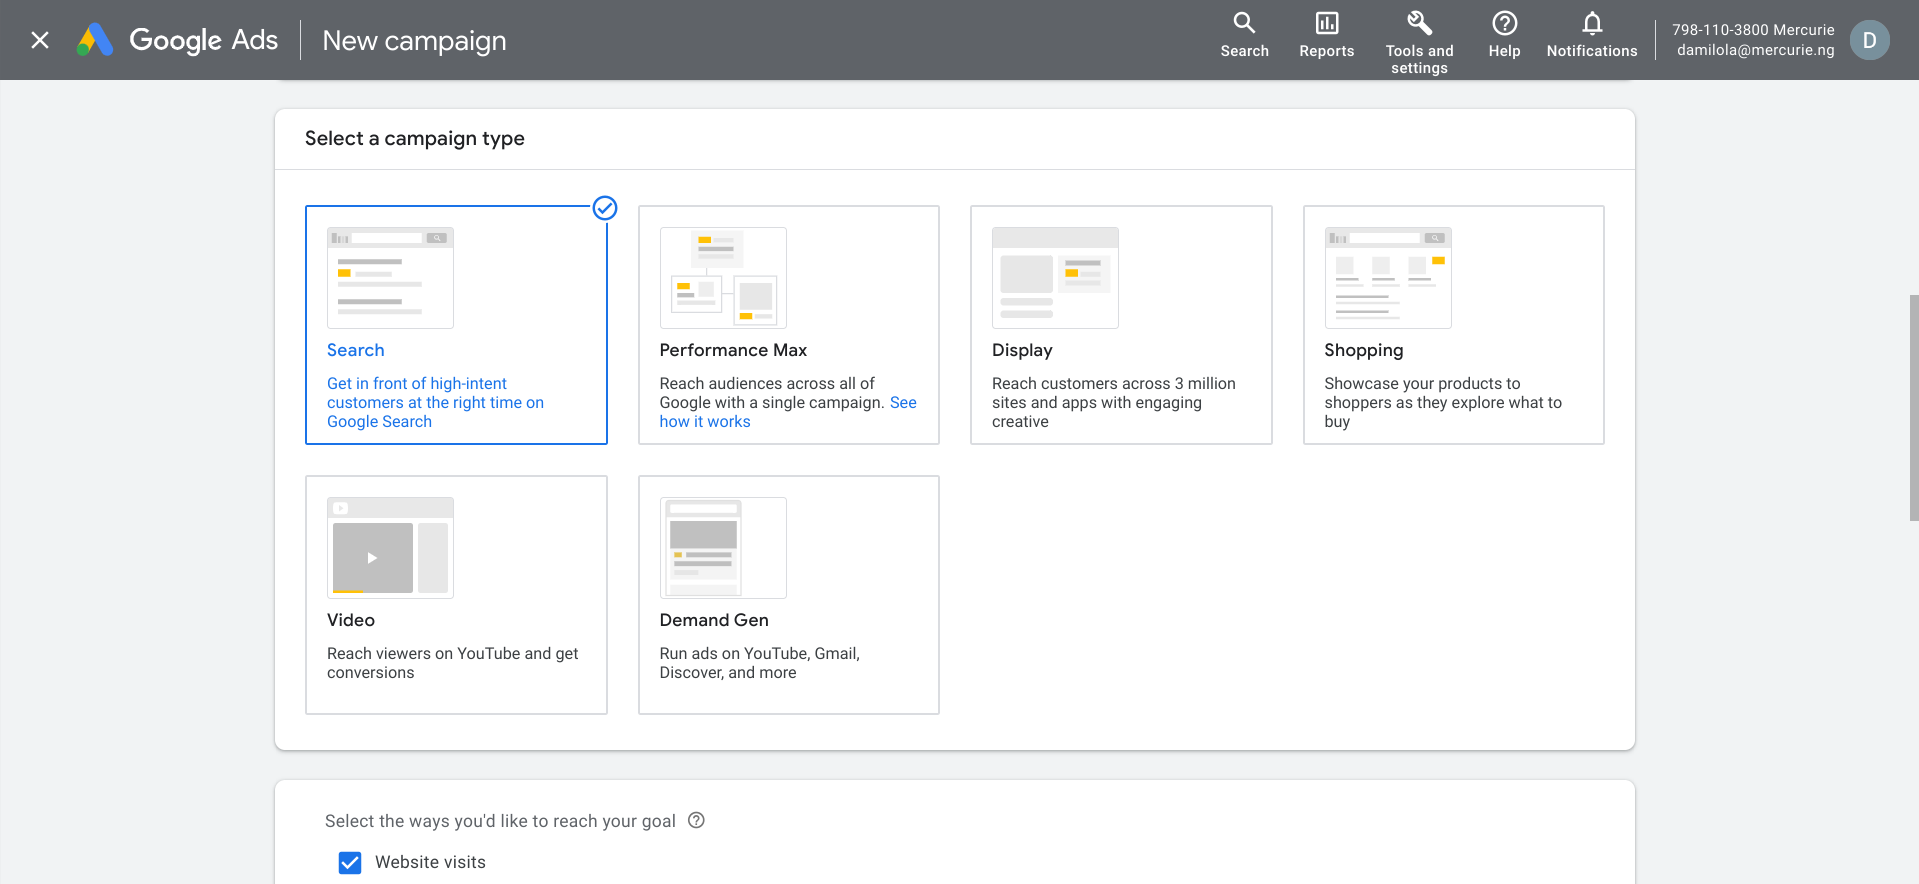Click 'Run ads on YouTube, Gmail' description
This screenshot has width=1919, height=884.
759,663
